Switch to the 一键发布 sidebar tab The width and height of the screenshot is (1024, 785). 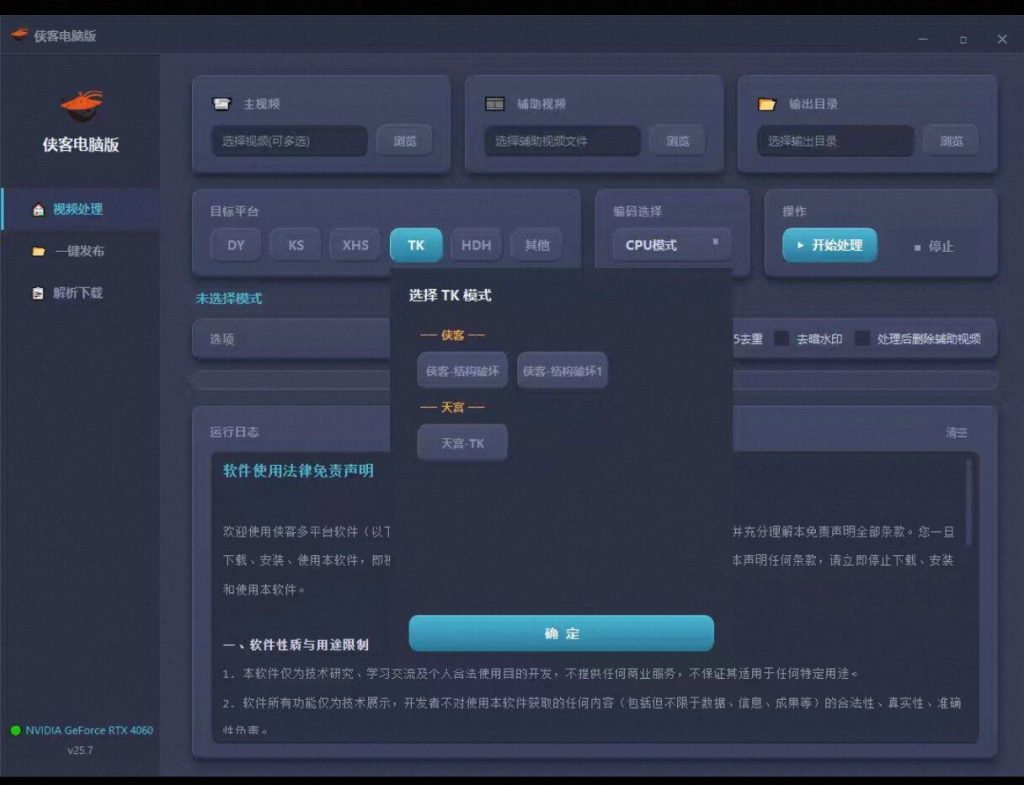(81, 251)
